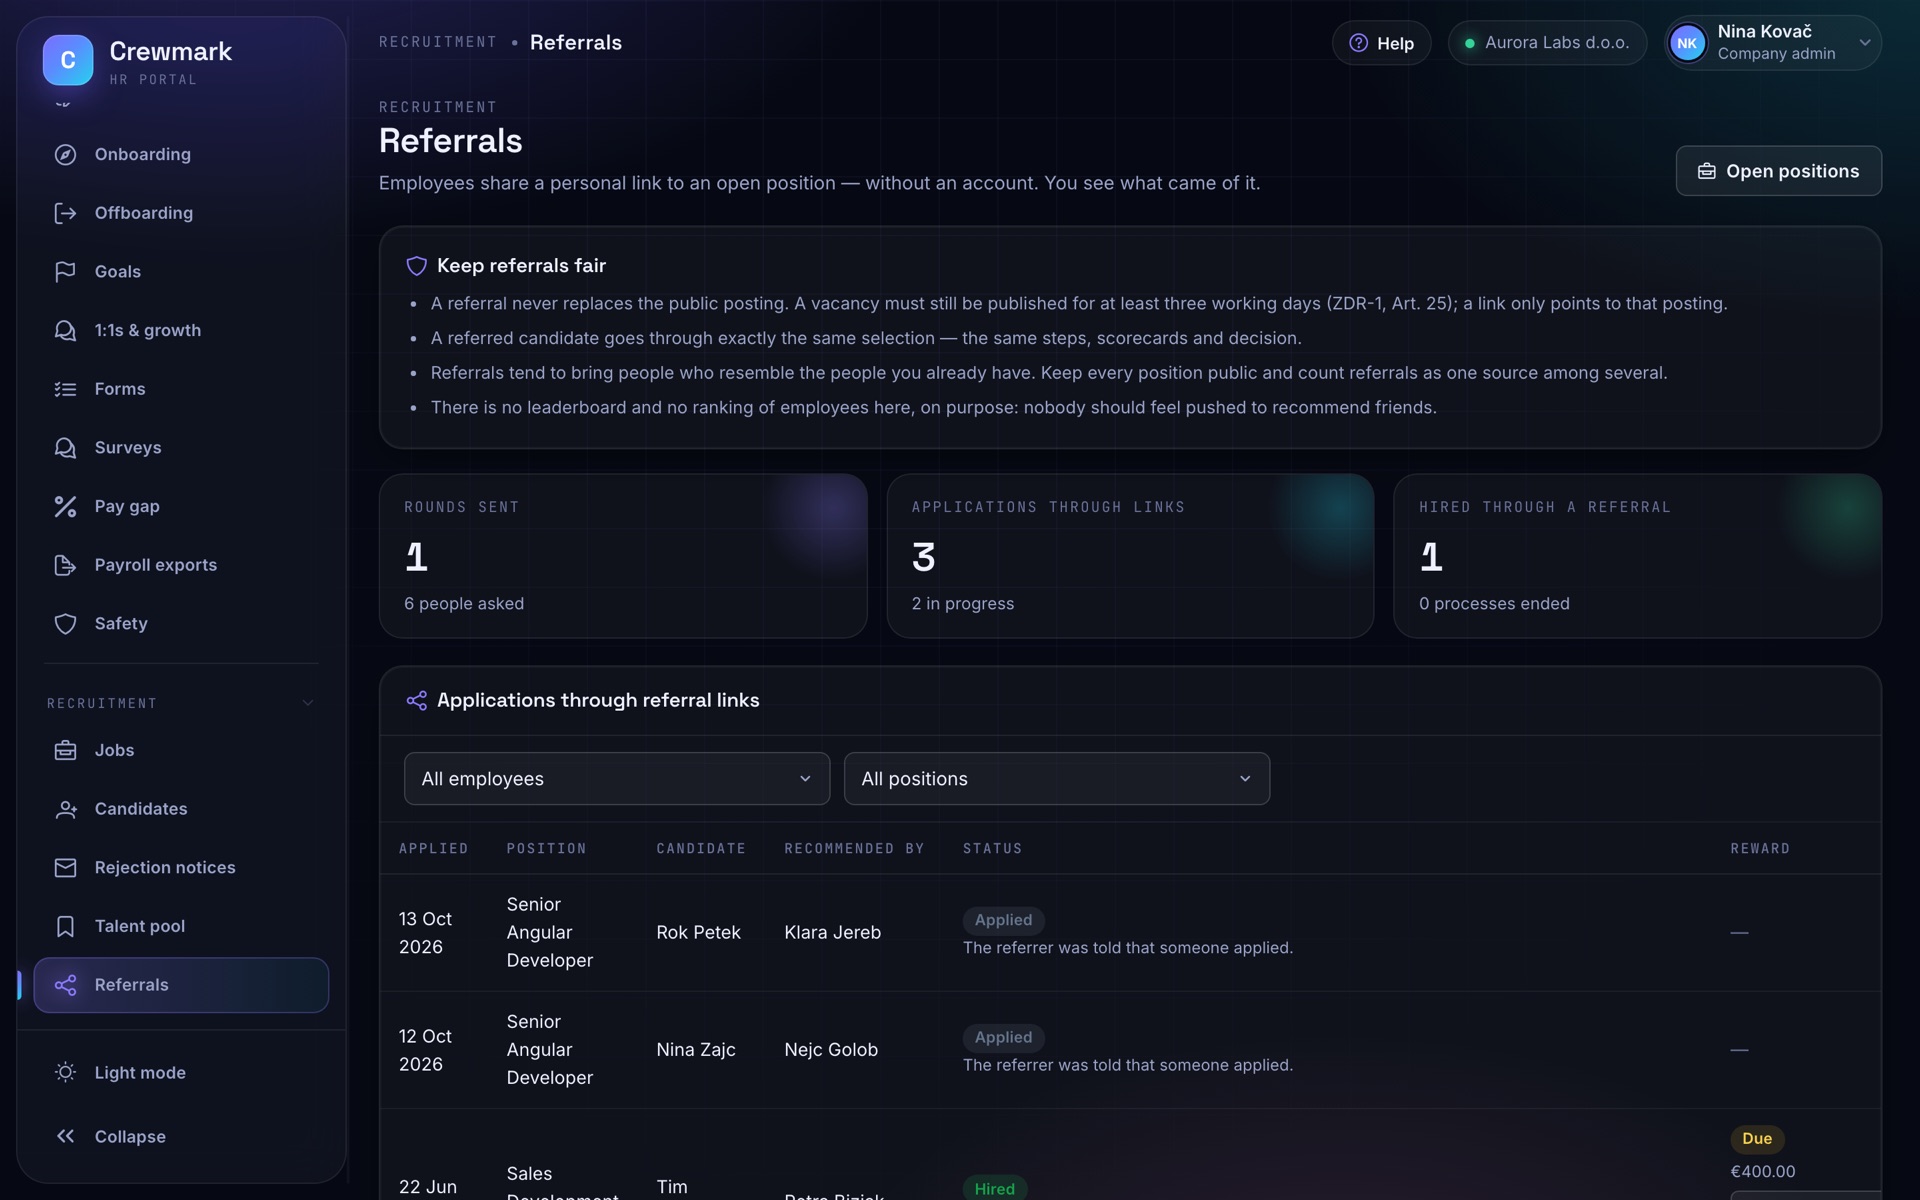Open the Talent pool page

181,926
